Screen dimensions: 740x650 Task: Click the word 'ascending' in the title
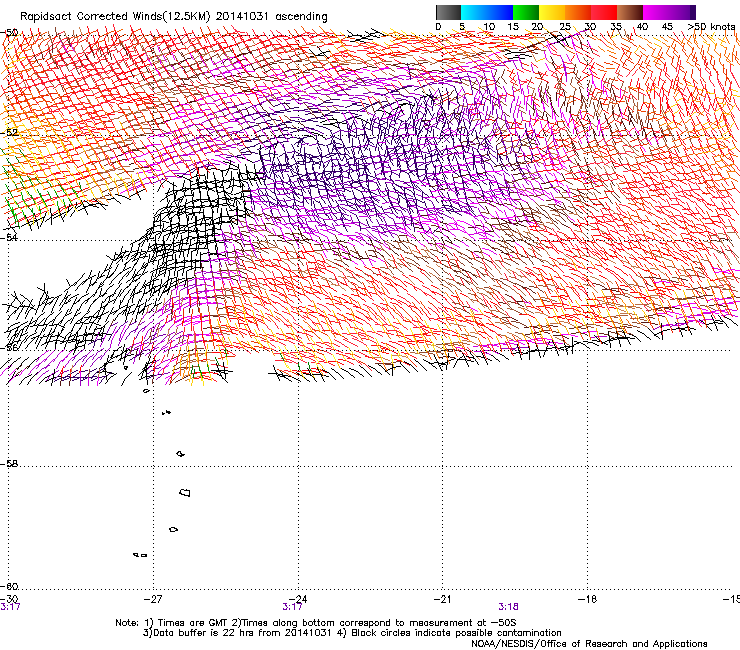point(301,17)
